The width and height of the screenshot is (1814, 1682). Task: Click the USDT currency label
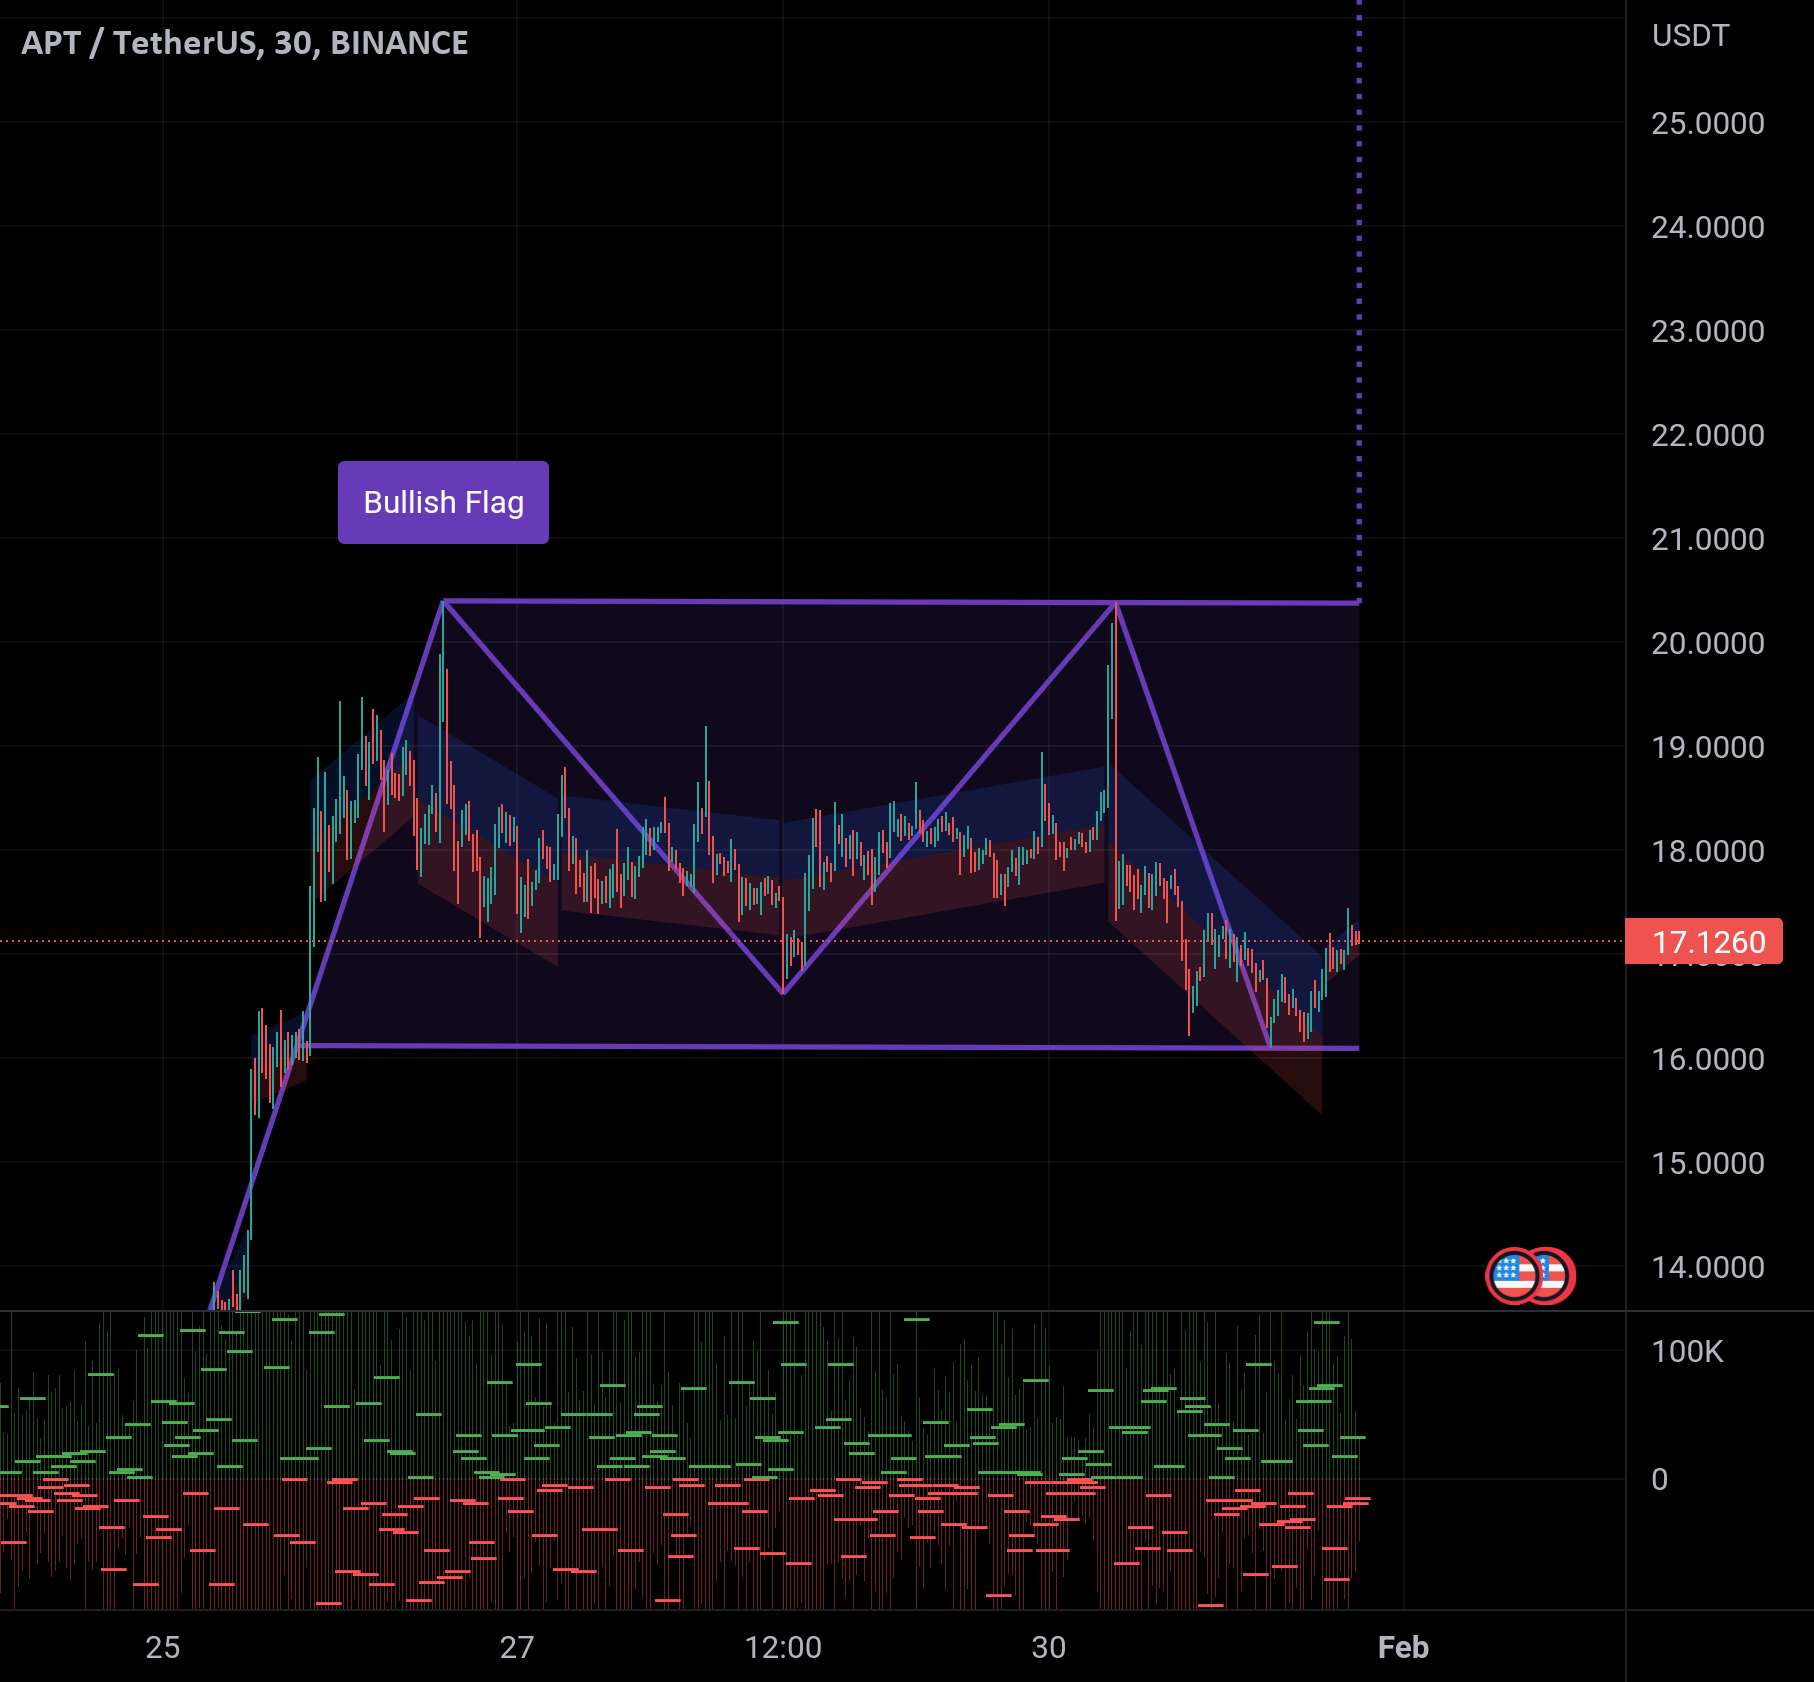(1690, 36)
